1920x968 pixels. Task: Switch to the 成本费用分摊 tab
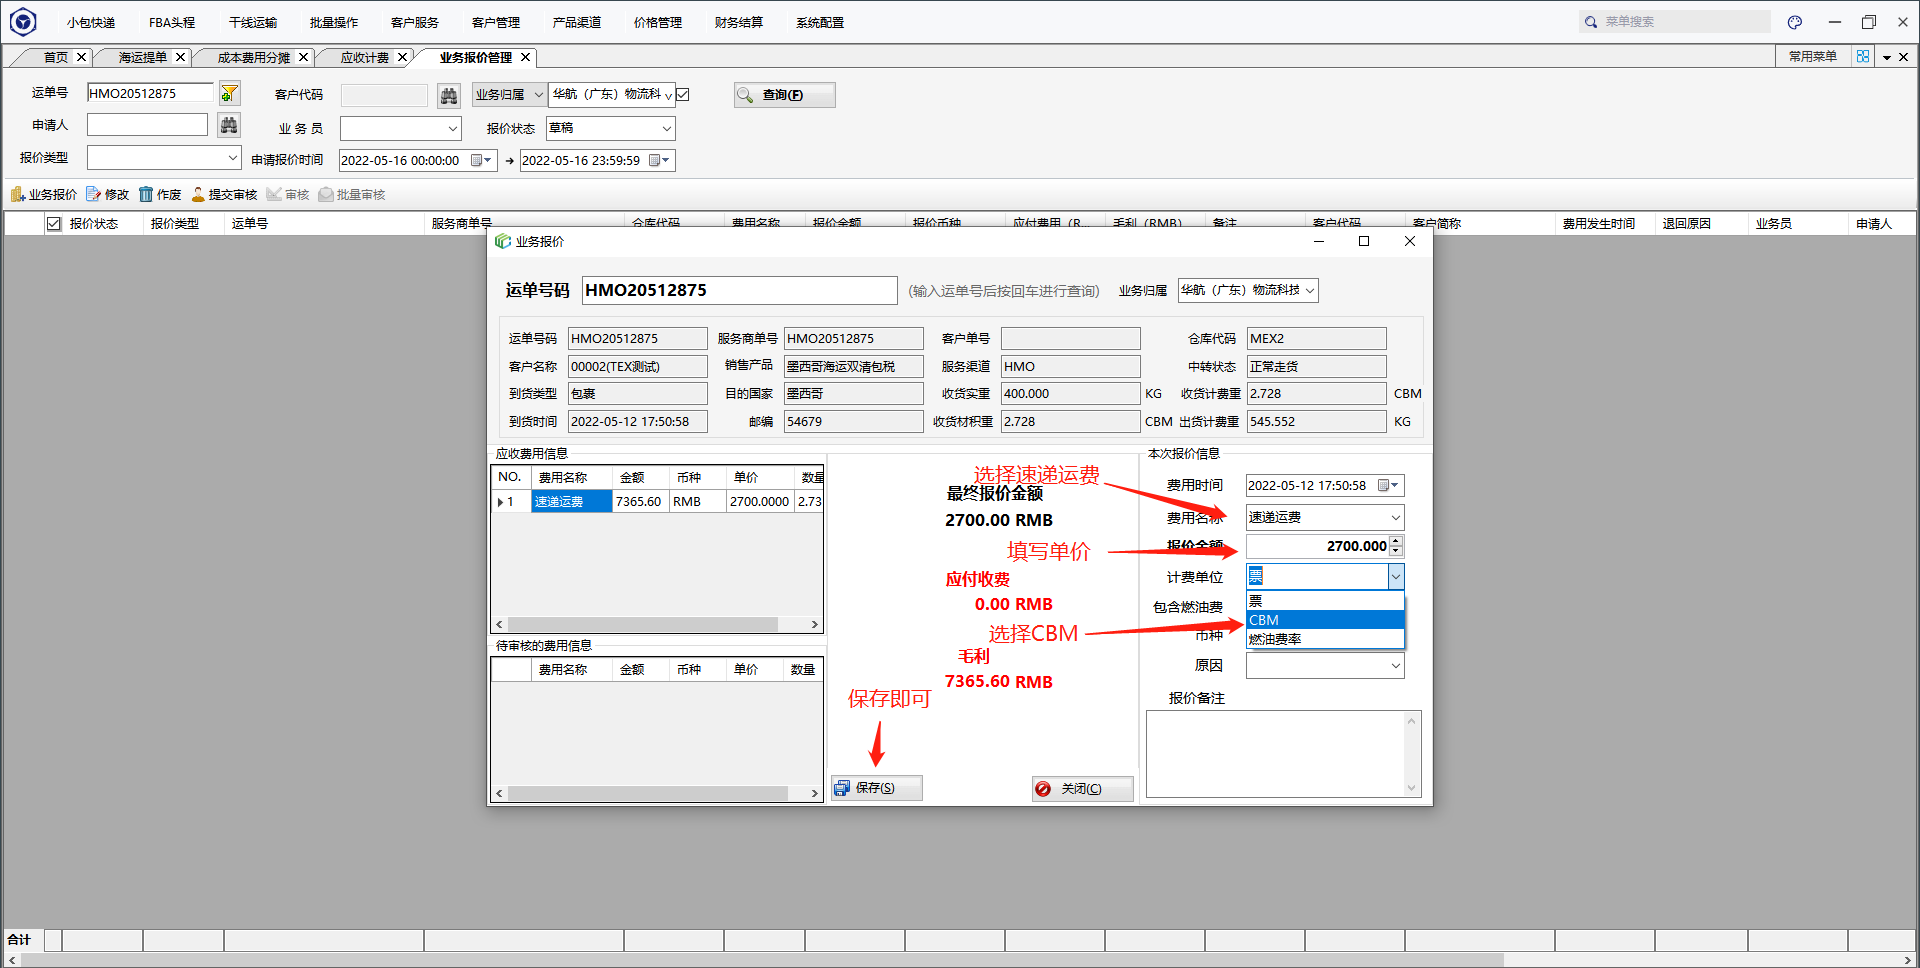pos(254,57)
